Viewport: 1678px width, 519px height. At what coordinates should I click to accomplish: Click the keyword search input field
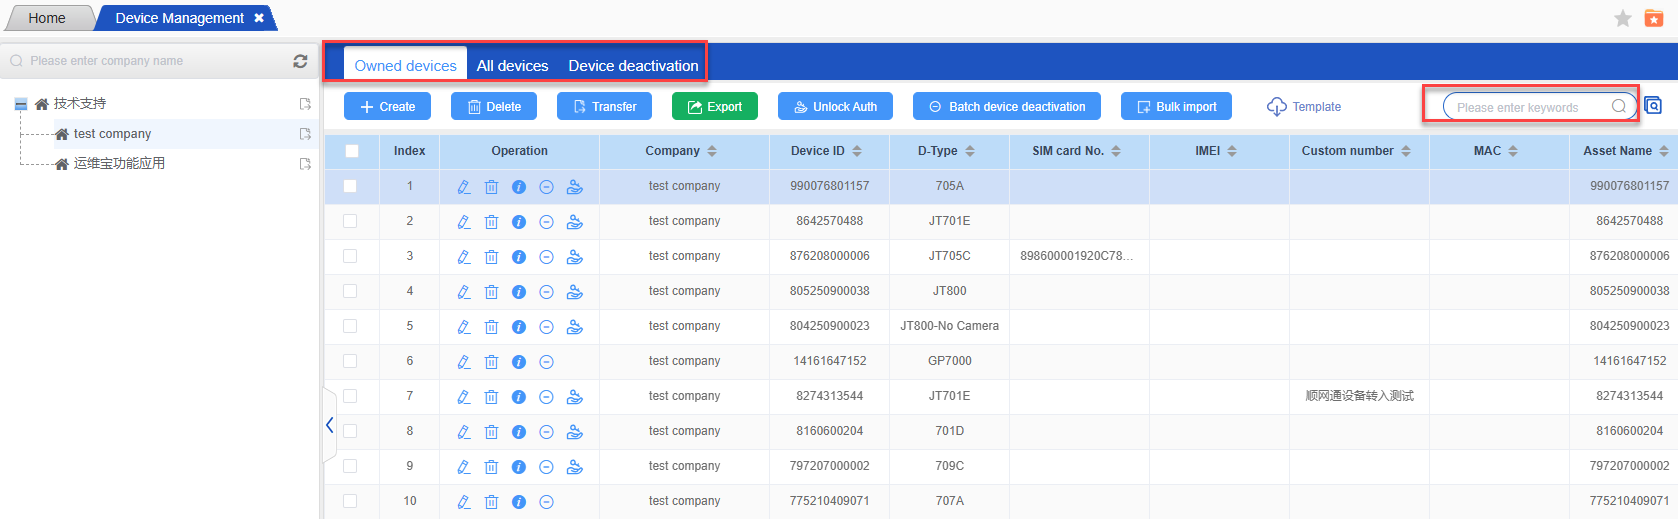[x=1530, y=107]
